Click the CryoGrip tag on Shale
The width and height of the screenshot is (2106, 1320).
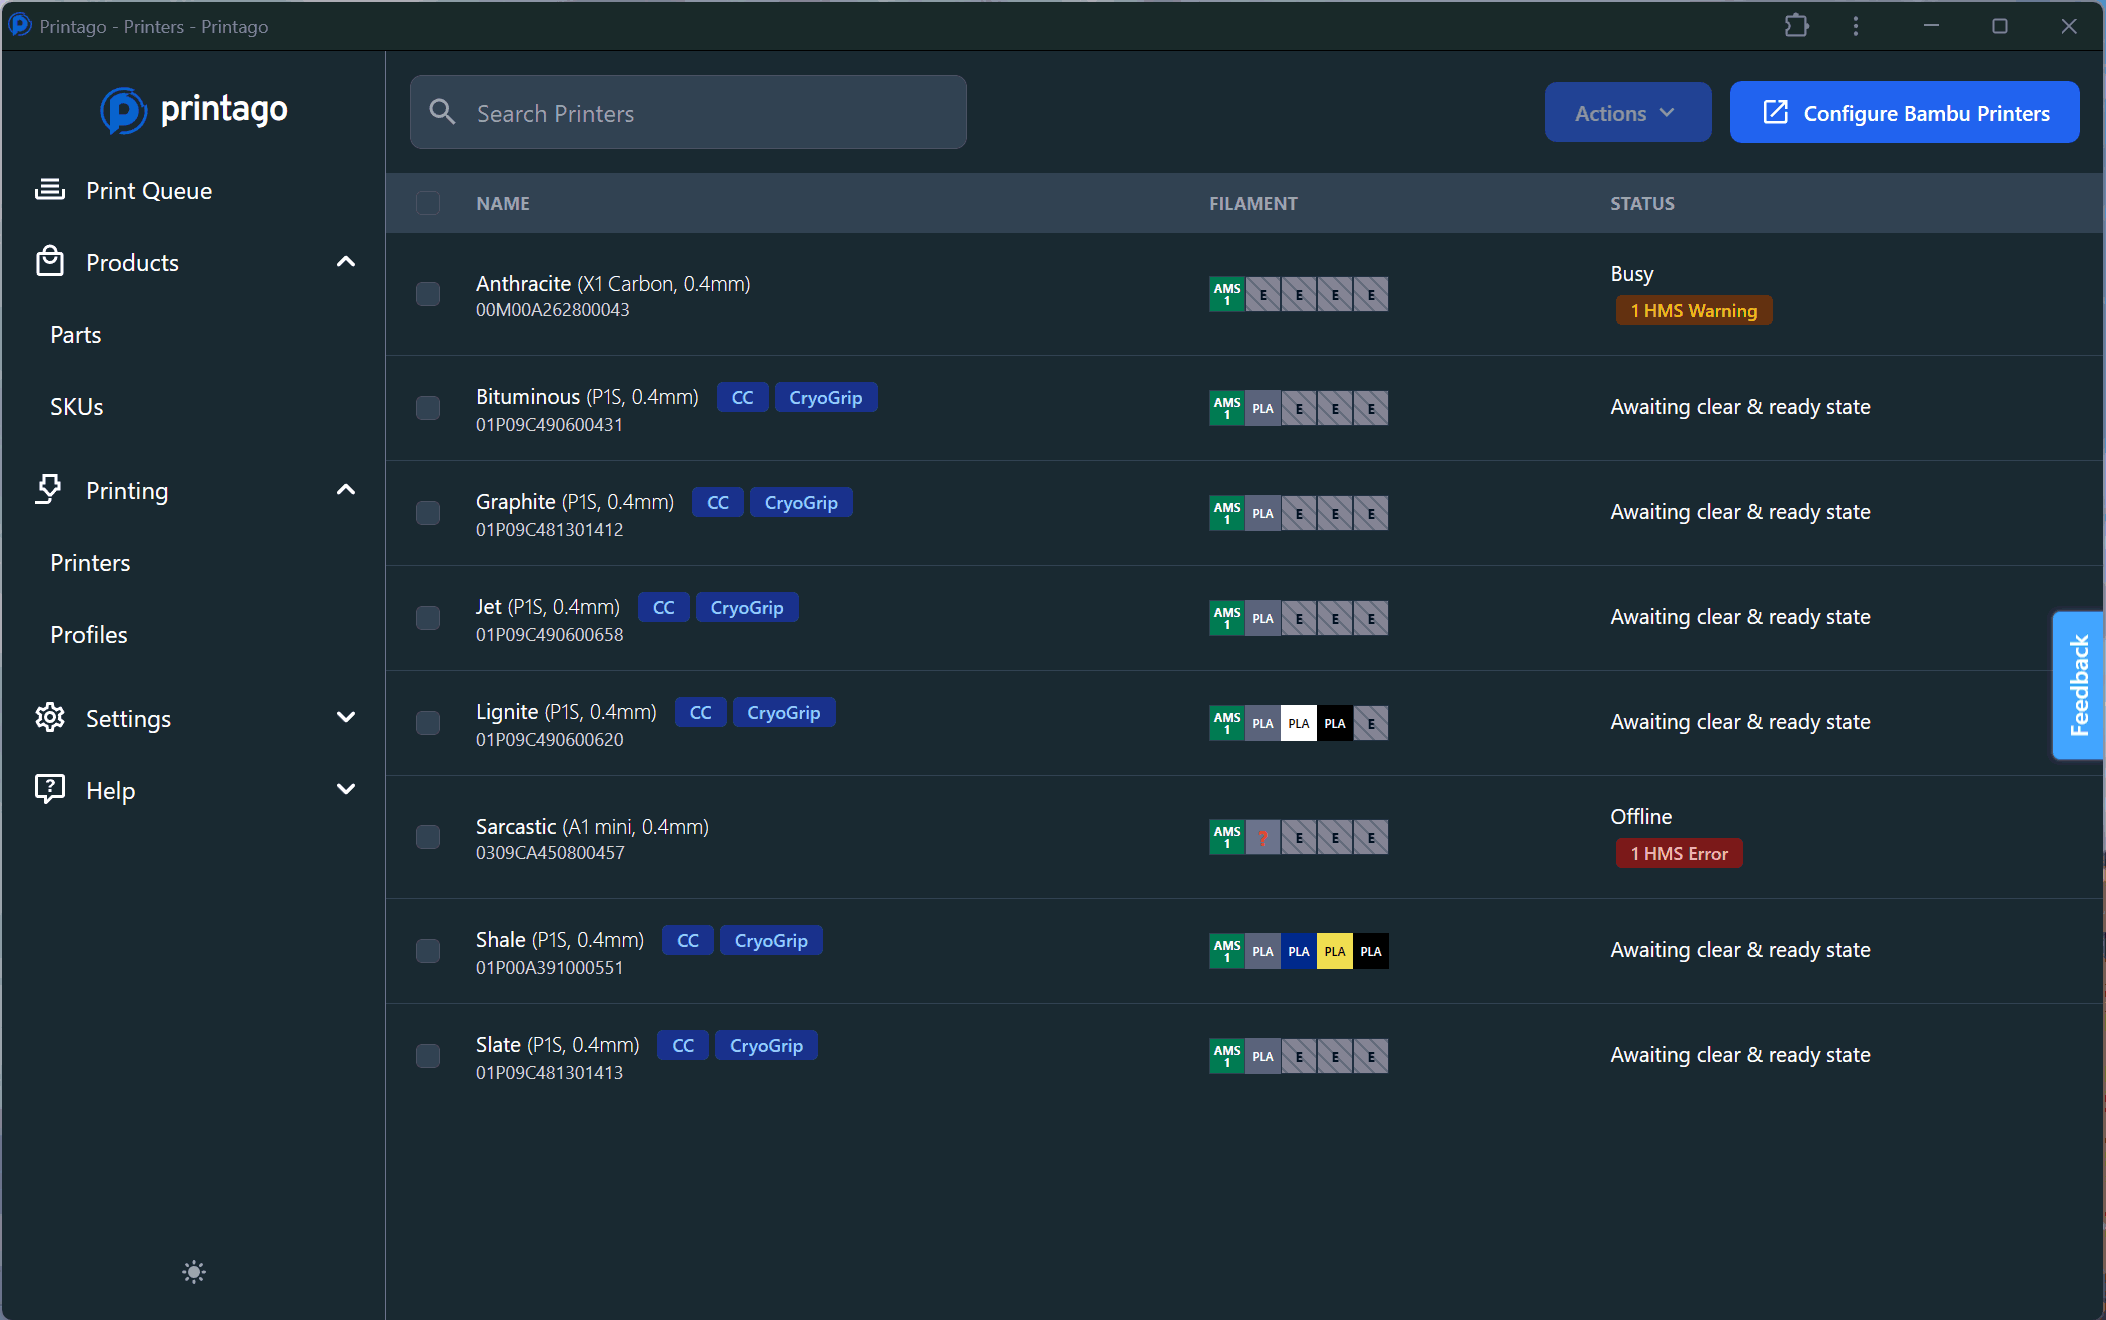click(x=771, y=941)
